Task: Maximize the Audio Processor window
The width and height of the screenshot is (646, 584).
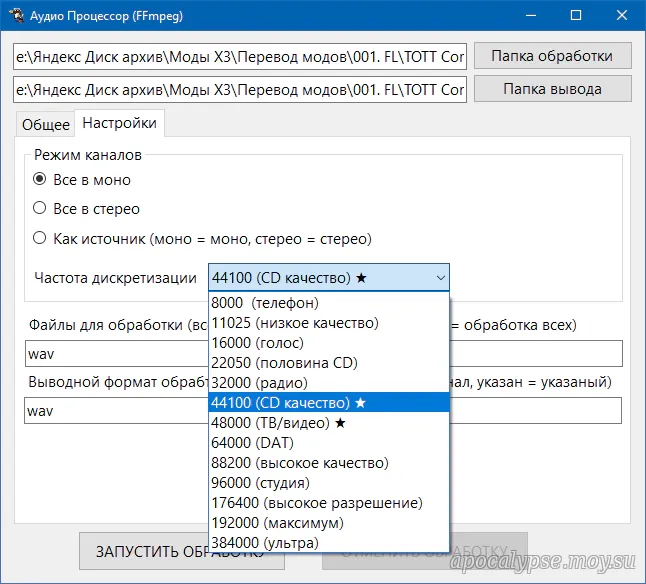Action: [576, 16]
